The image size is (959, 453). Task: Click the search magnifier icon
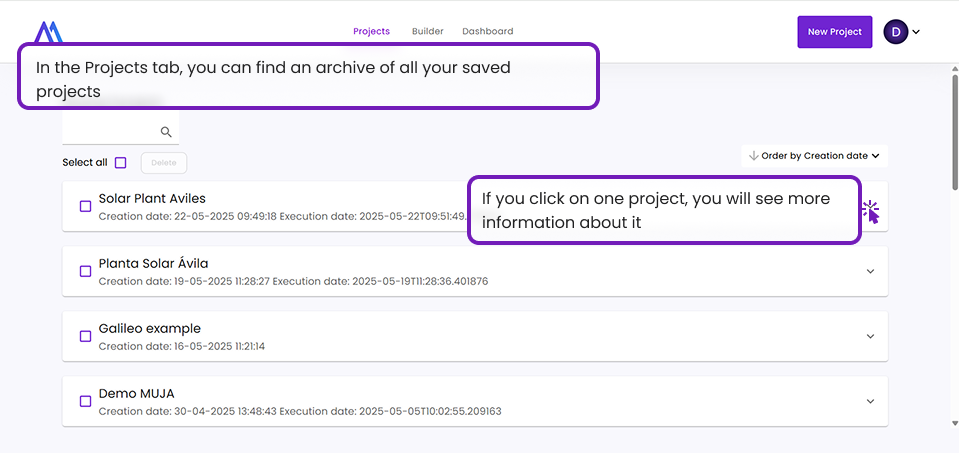[166, 131]
